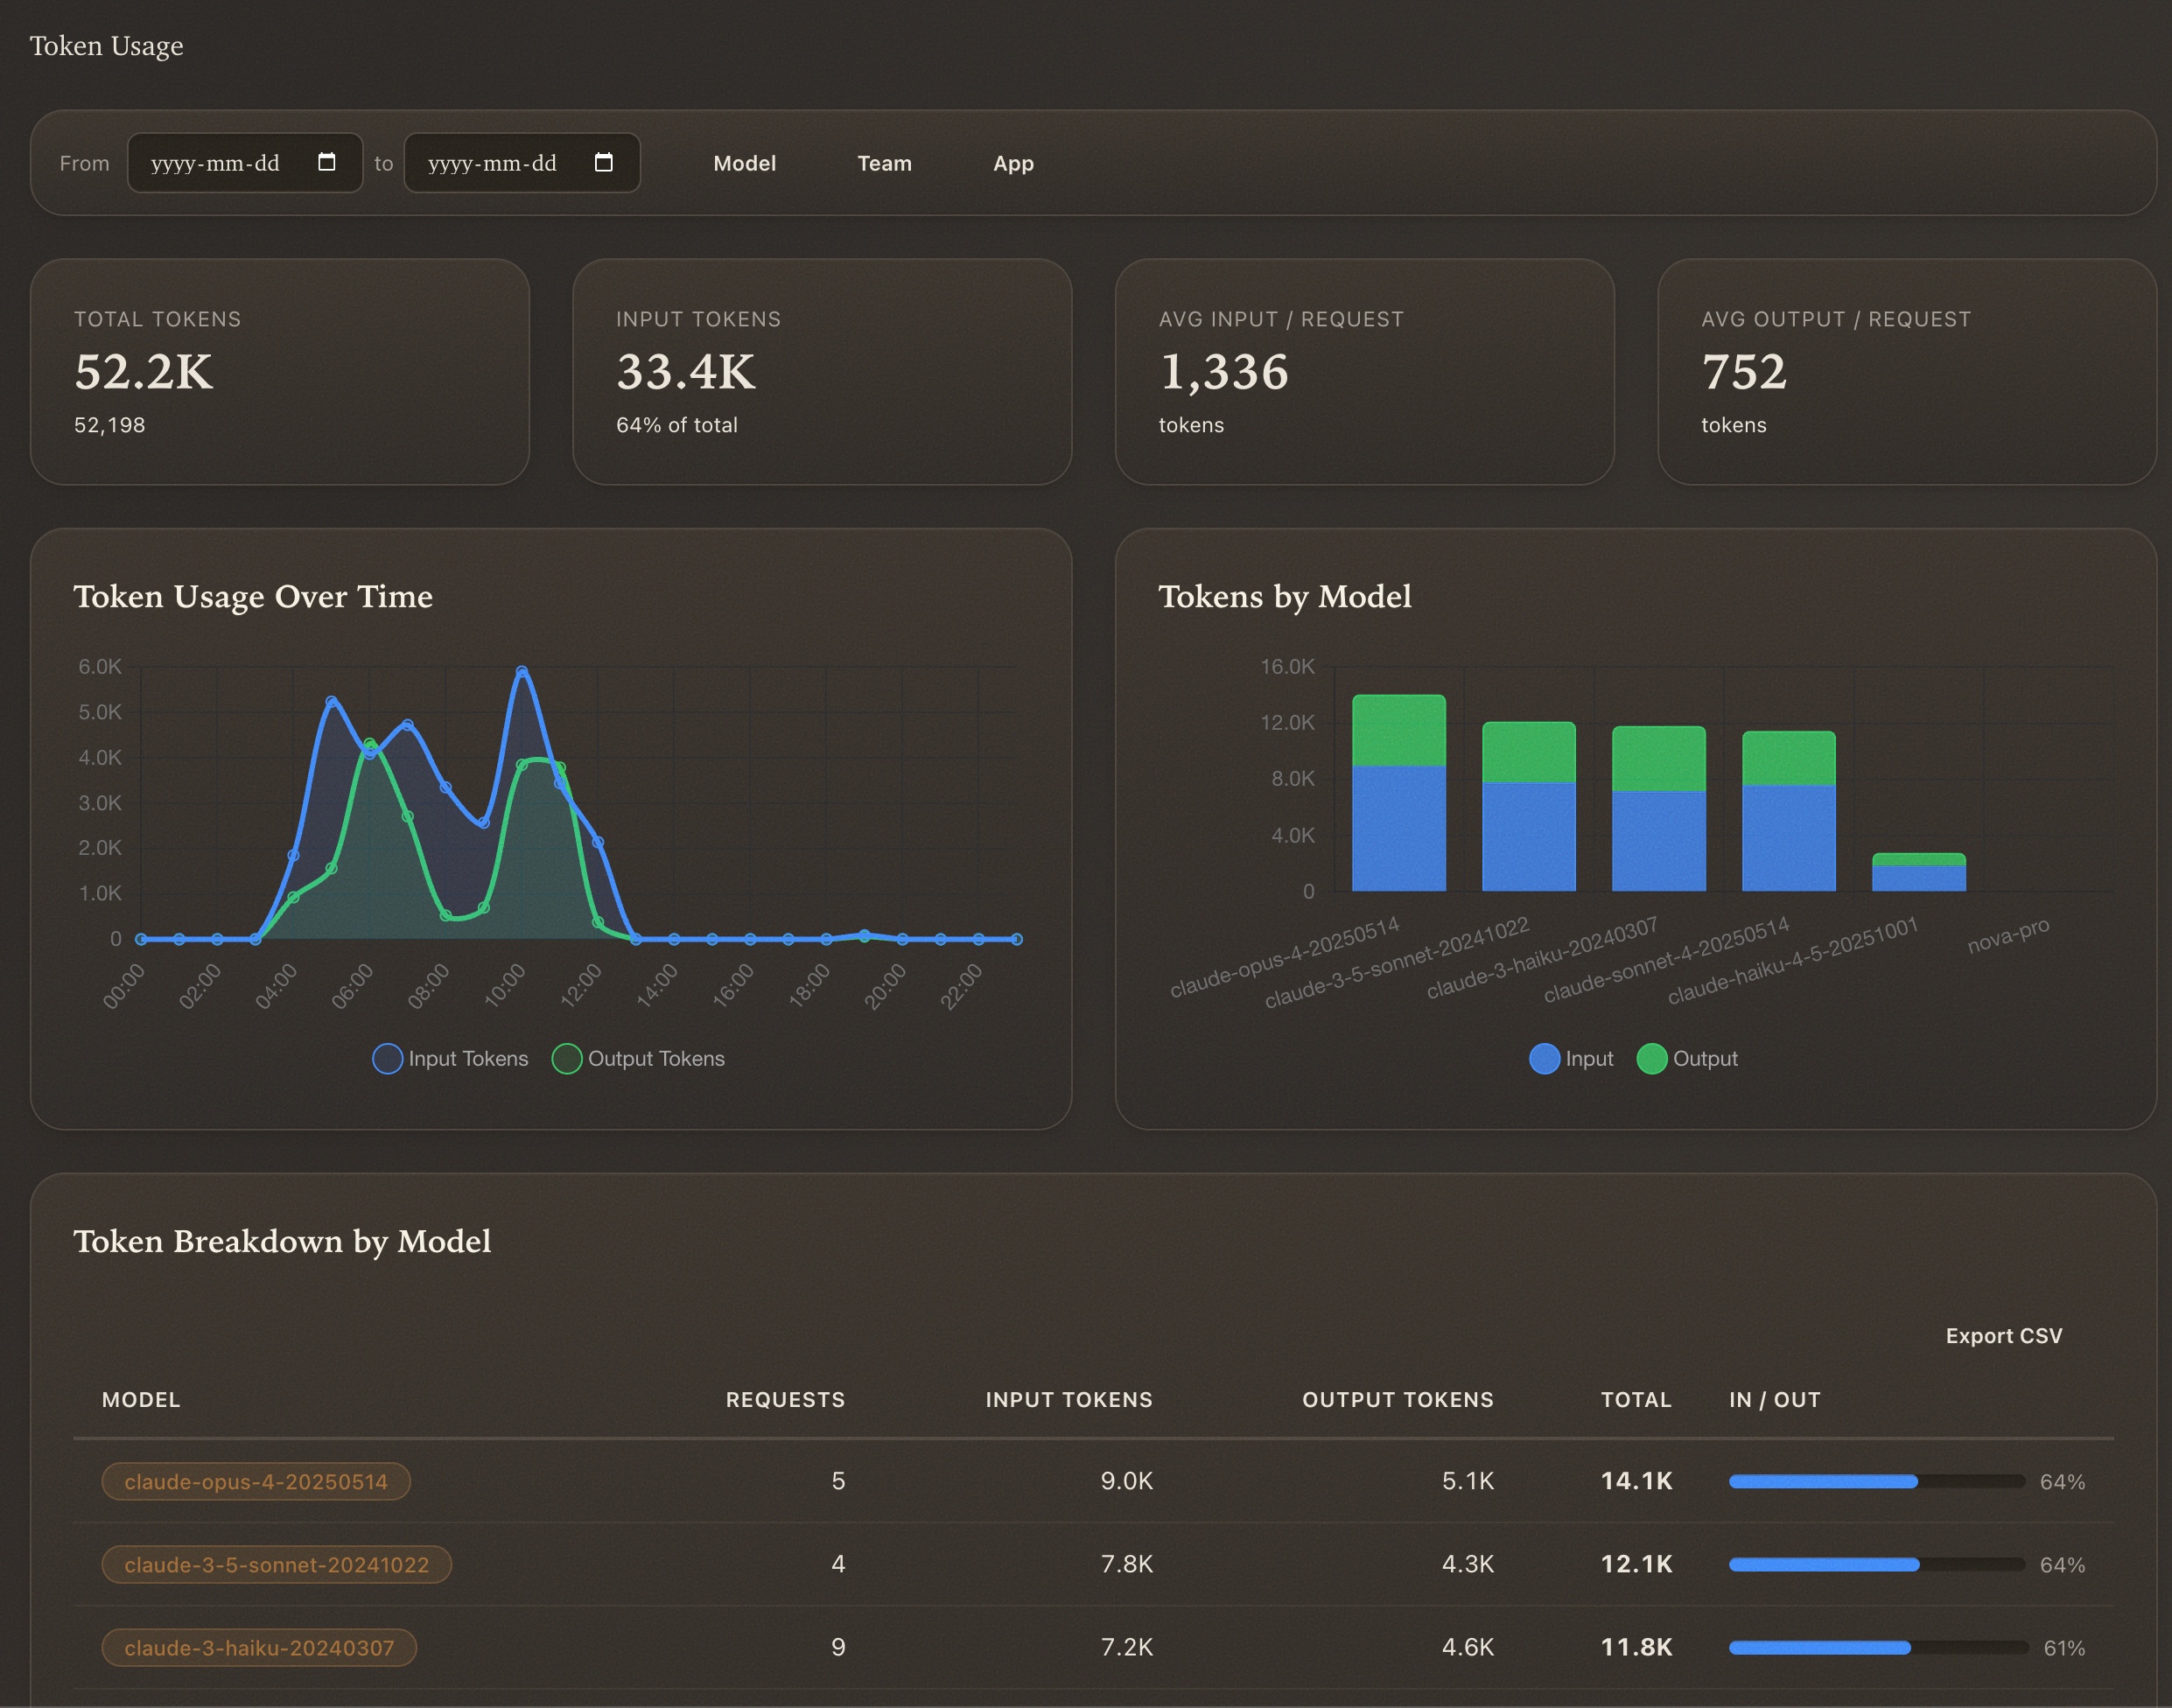
Task: Select the claude-3-5-sonnet-20241022 model tag
Action: [x=276, y=1564]
